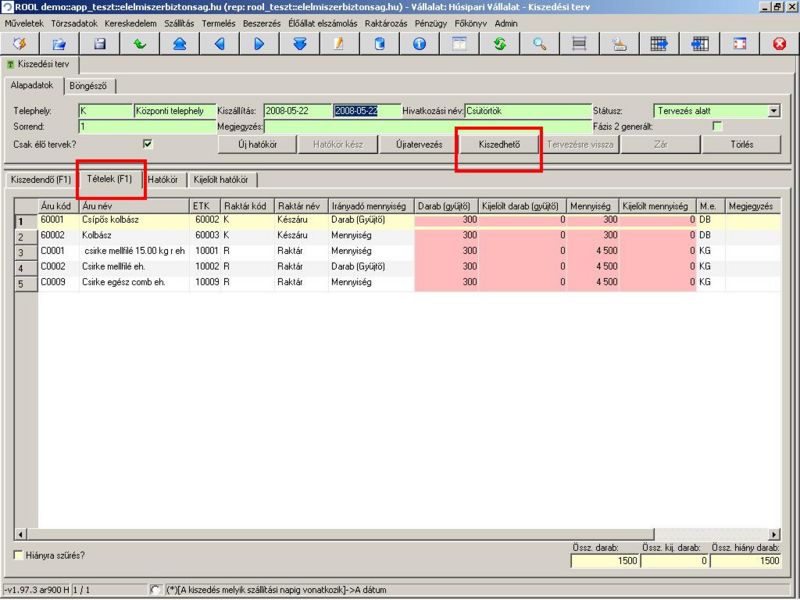Go to next record with right arrow
The image size is (800, 600).
(x=259, y=44)
